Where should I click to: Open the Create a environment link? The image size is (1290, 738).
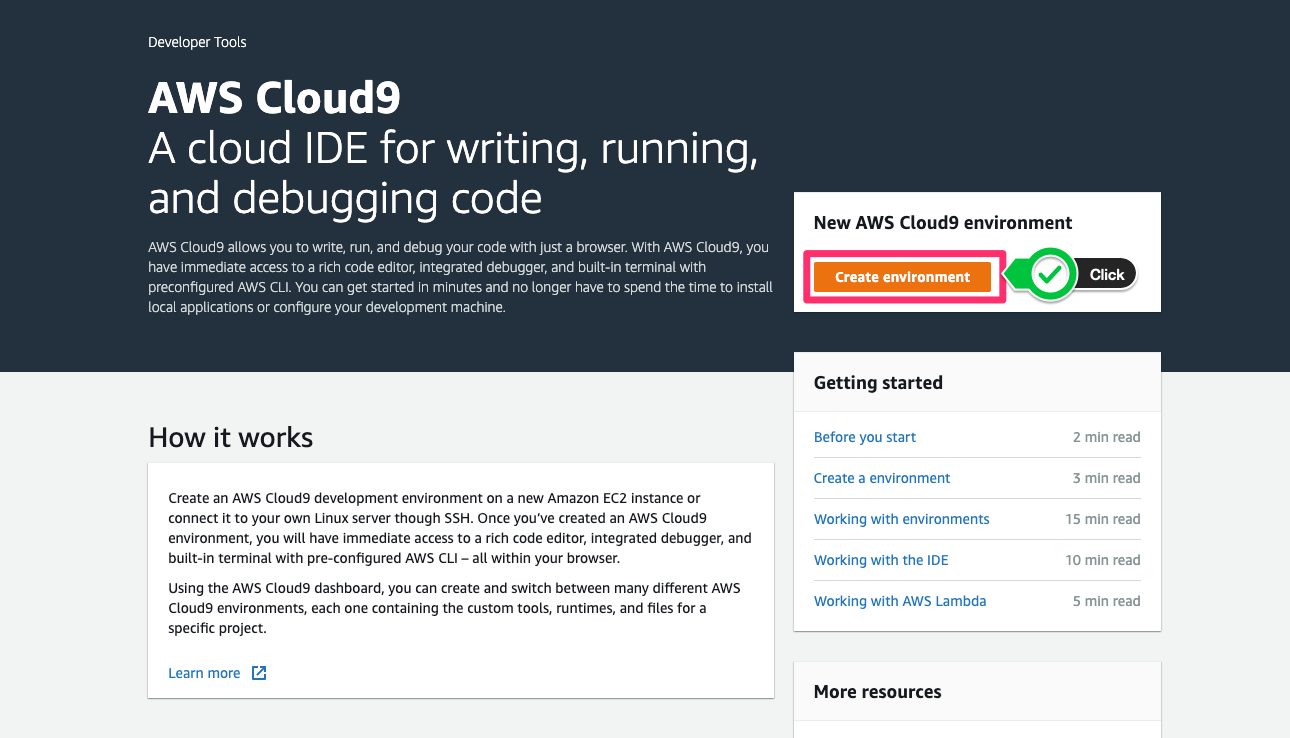coord(882,478)
